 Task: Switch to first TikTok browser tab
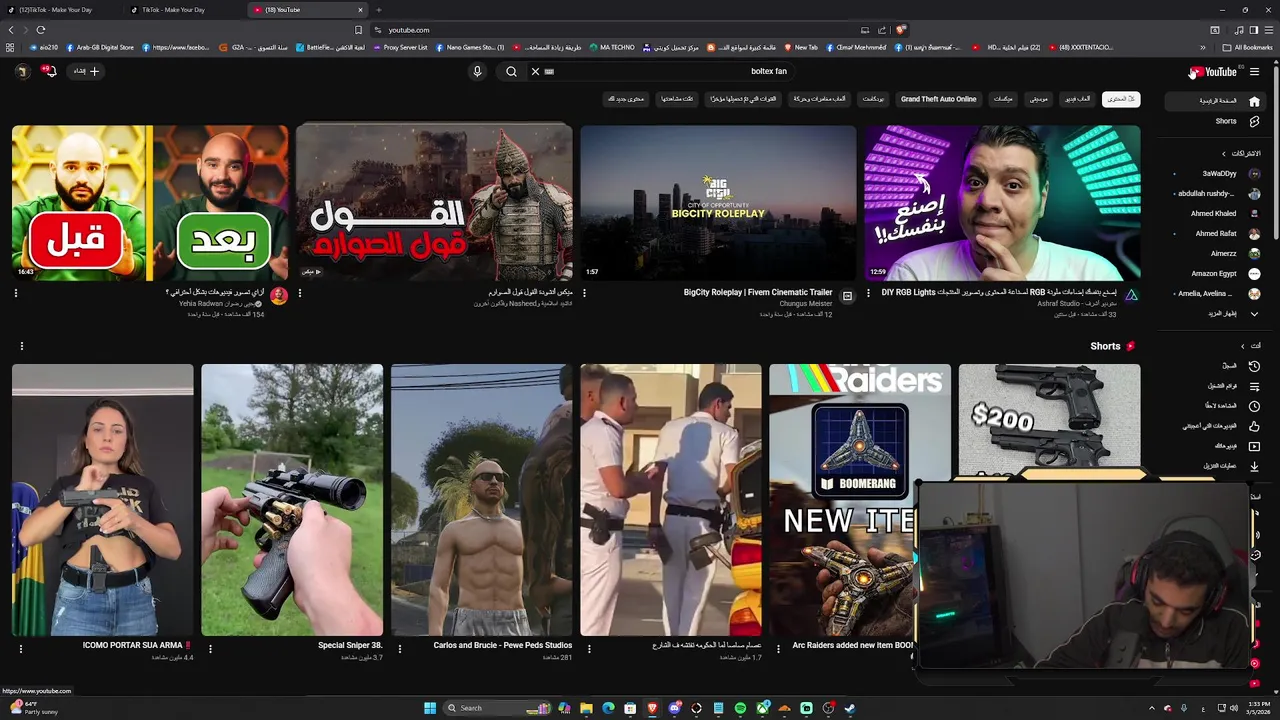62,10
